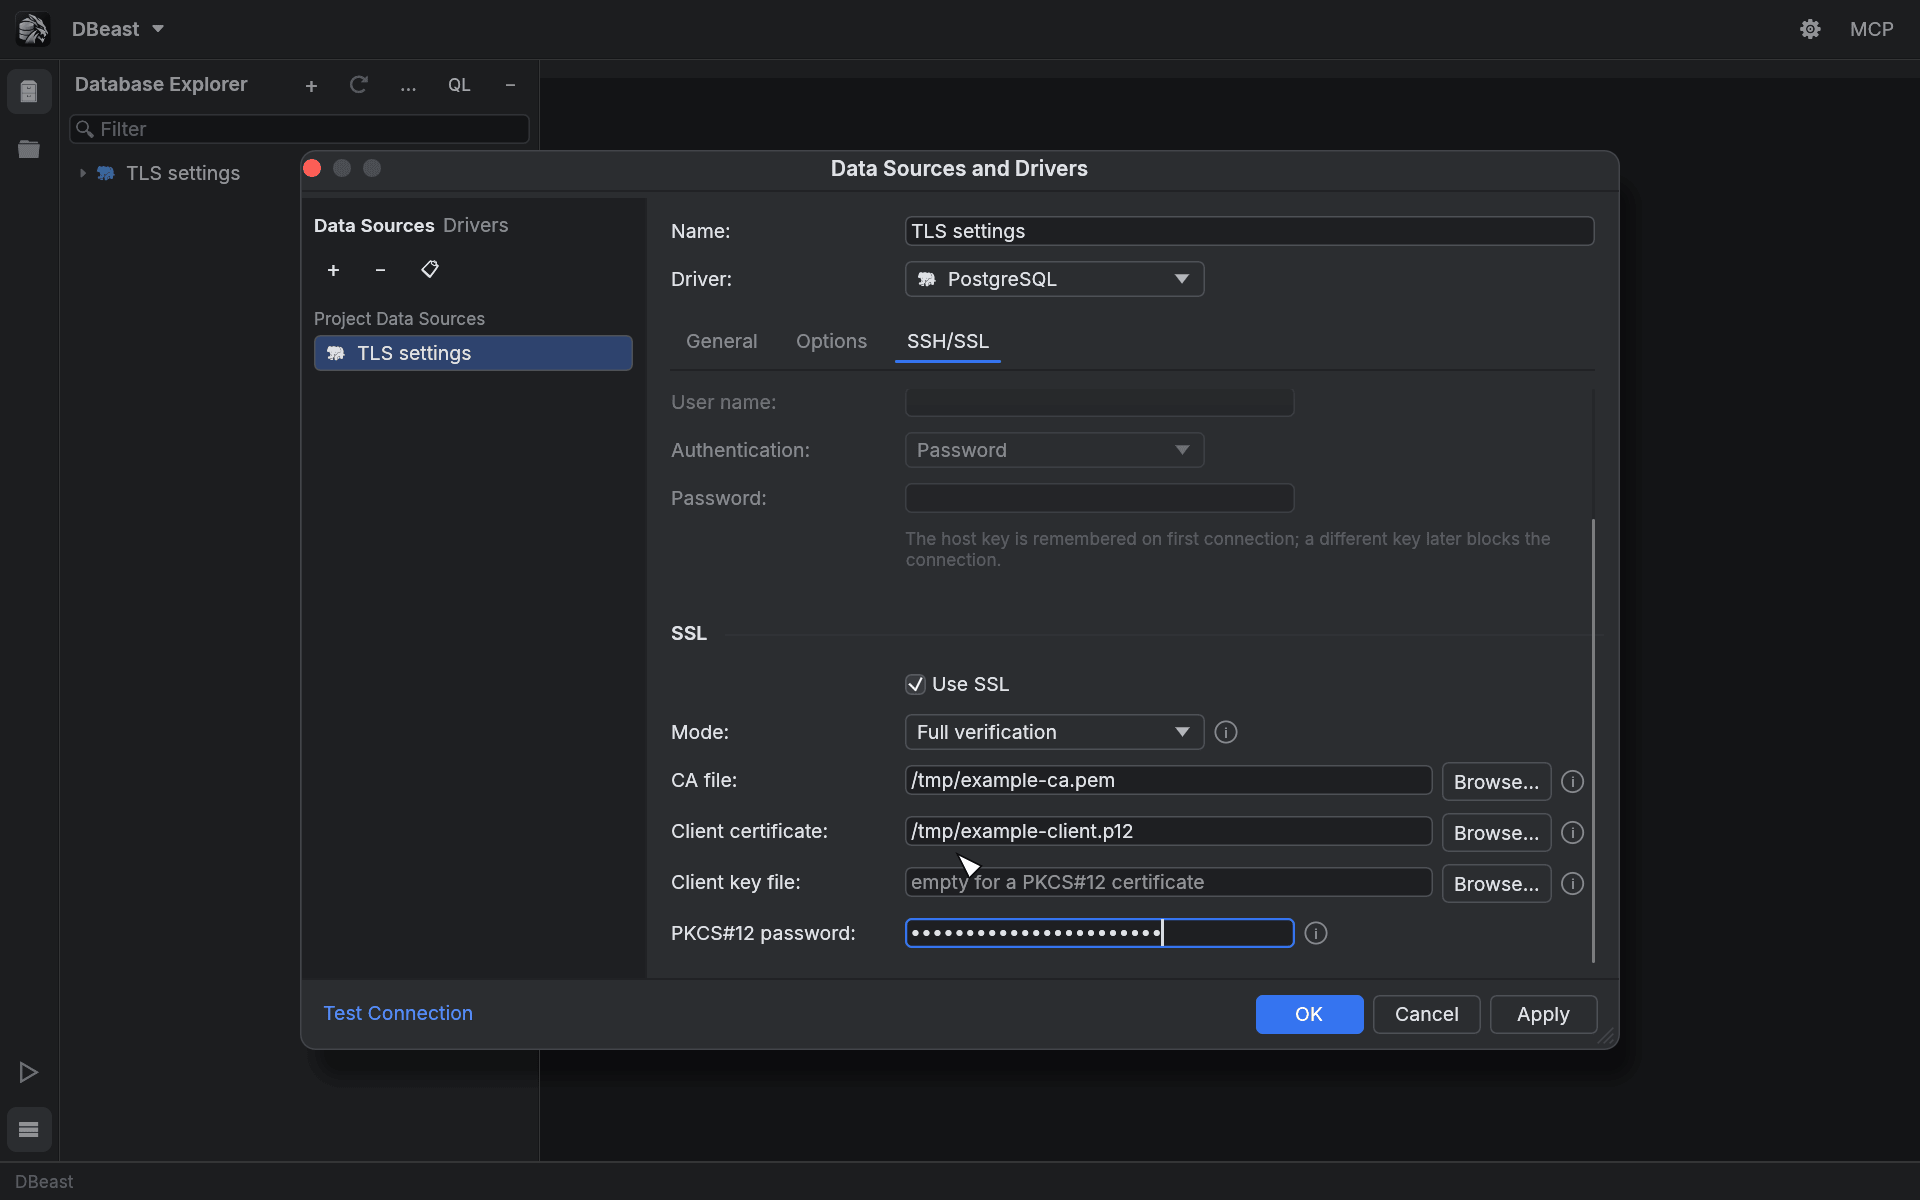The width and height of the screenshot is (1920, 1200).
Task: Collapse Database Explorer with minus icon
Action: click(x=510, y=85)
